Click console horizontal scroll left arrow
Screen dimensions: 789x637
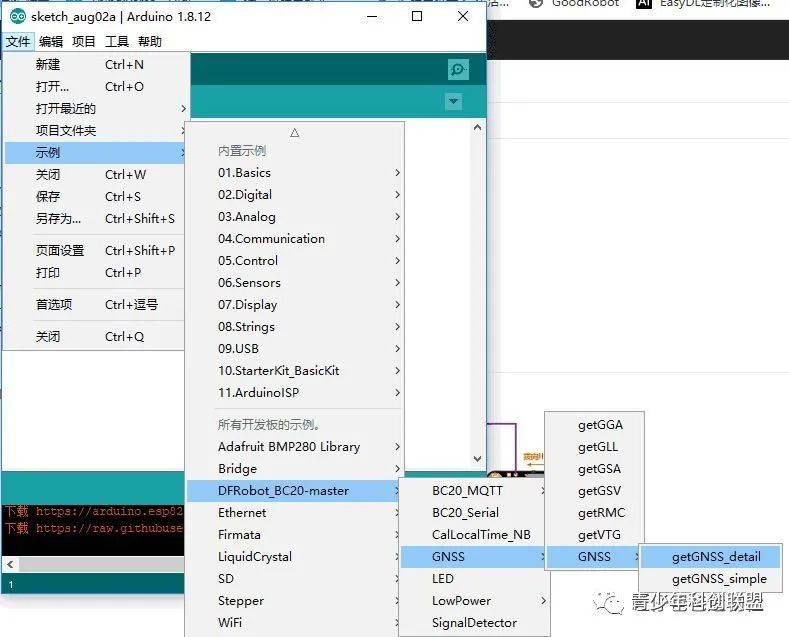tap(10, 564)
